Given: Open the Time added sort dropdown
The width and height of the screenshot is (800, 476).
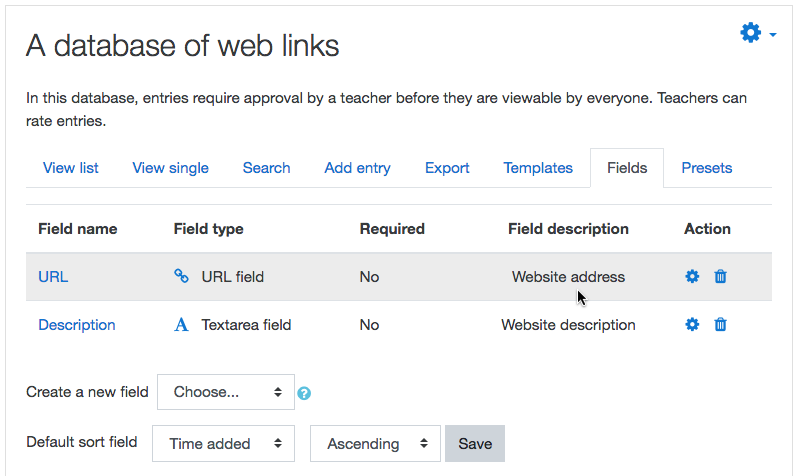Looking at the screenshot, I should point(223,443).
